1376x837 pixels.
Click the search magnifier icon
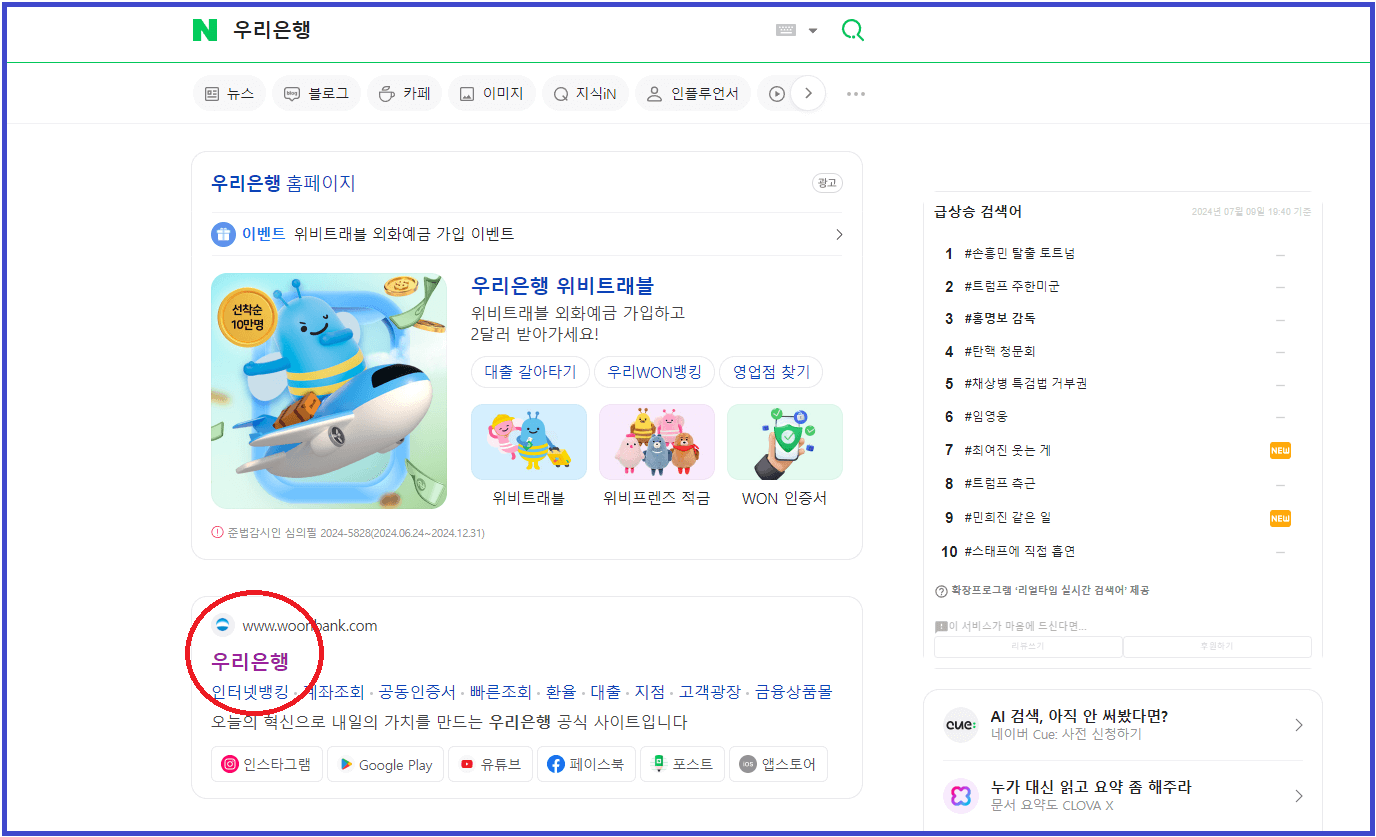(852, 30)
